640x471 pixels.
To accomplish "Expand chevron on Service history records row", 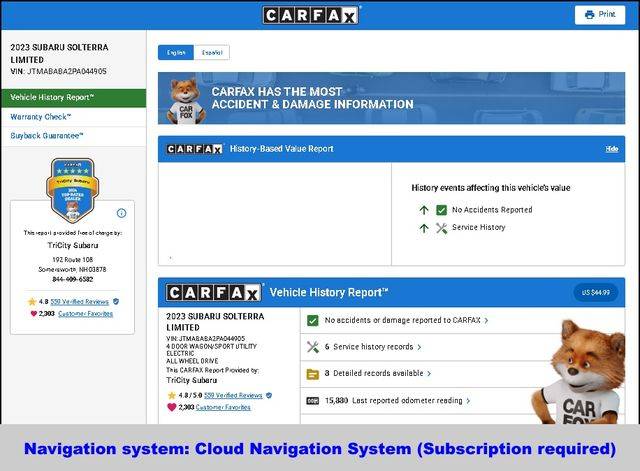I will coord(419,347).
